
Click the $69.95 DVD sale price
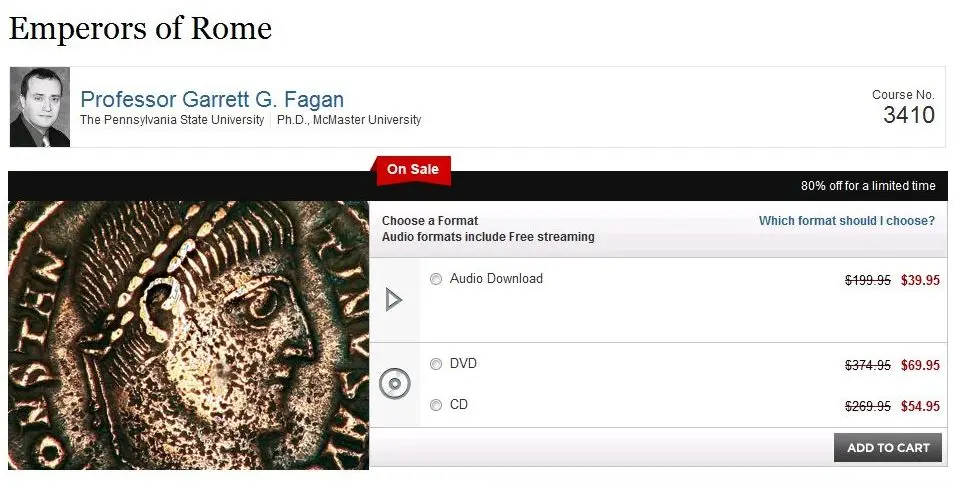[x=920, y=365]
